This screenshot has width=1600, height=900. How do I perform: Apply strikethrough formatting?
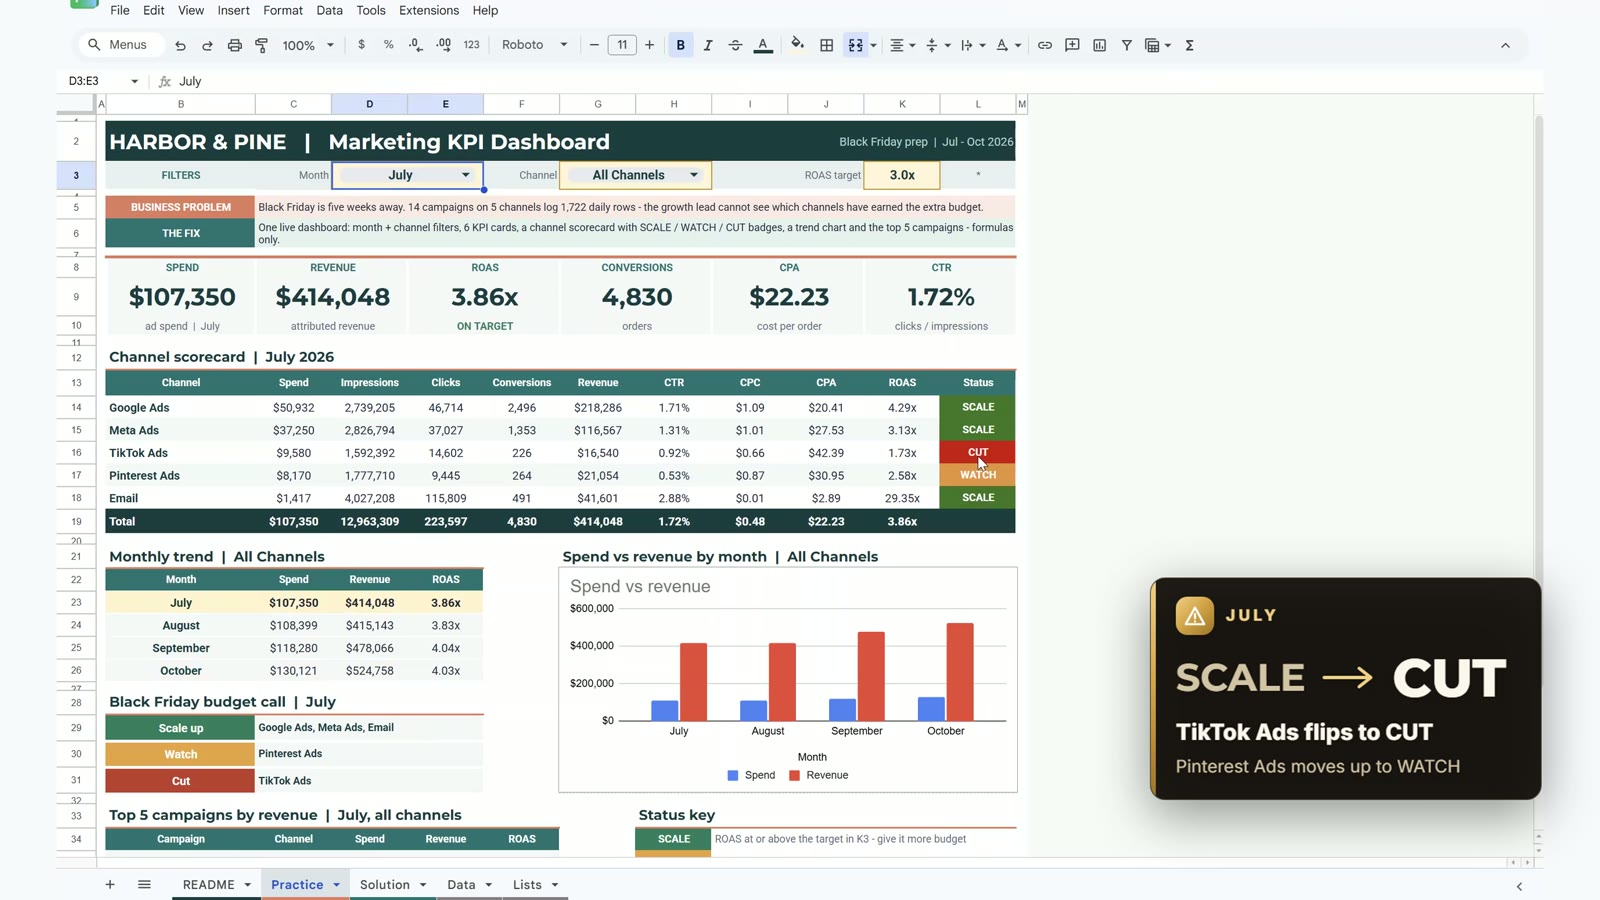pos(735,45)
